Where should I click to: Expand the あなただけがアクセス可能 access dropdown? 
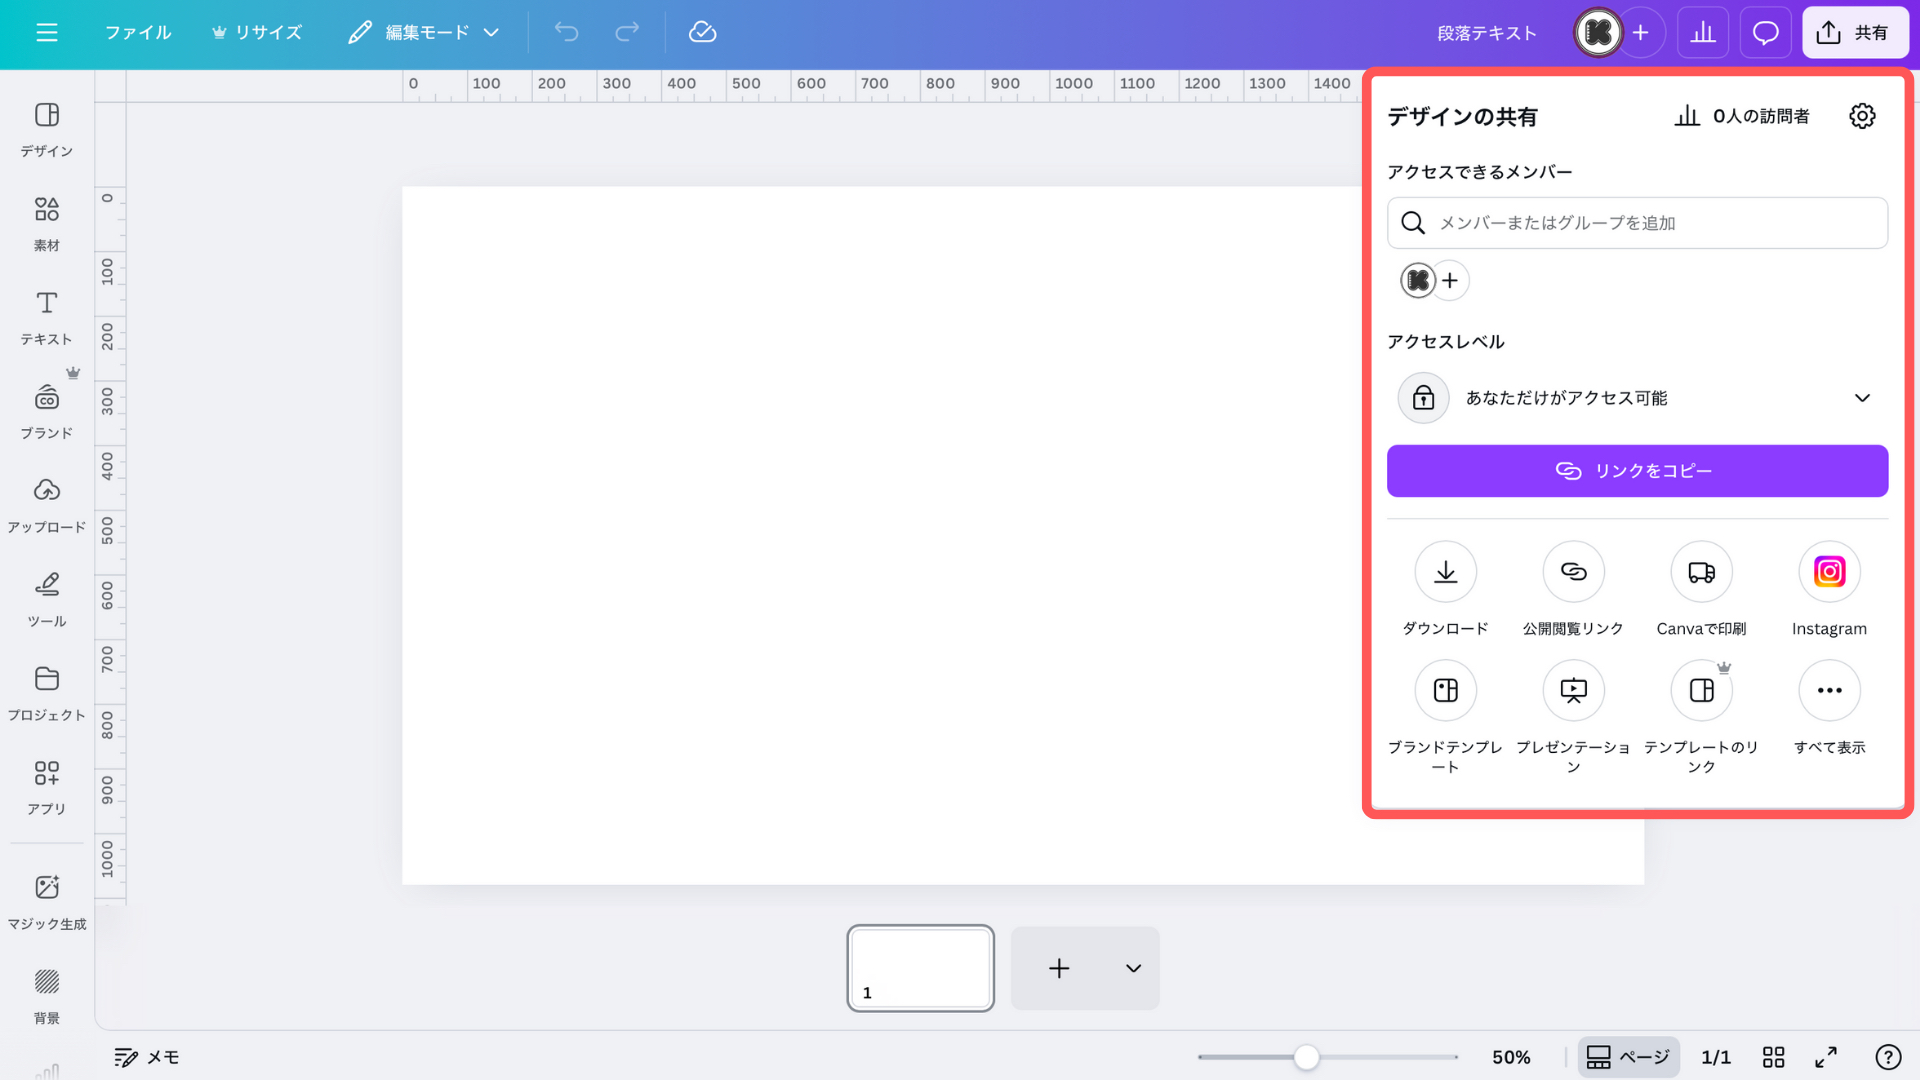(x=1637, y=398)
